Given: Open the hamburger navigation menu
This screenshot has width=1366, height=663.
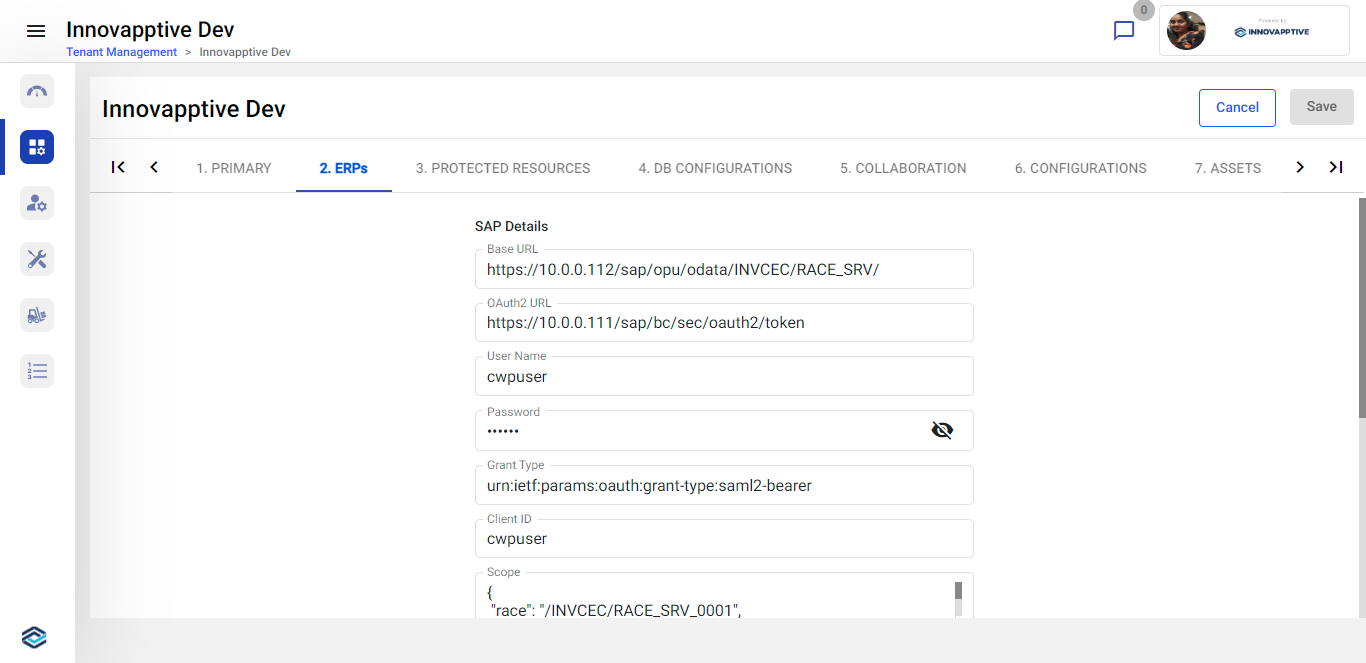Looking at the screenshot, I should point(36,31).
